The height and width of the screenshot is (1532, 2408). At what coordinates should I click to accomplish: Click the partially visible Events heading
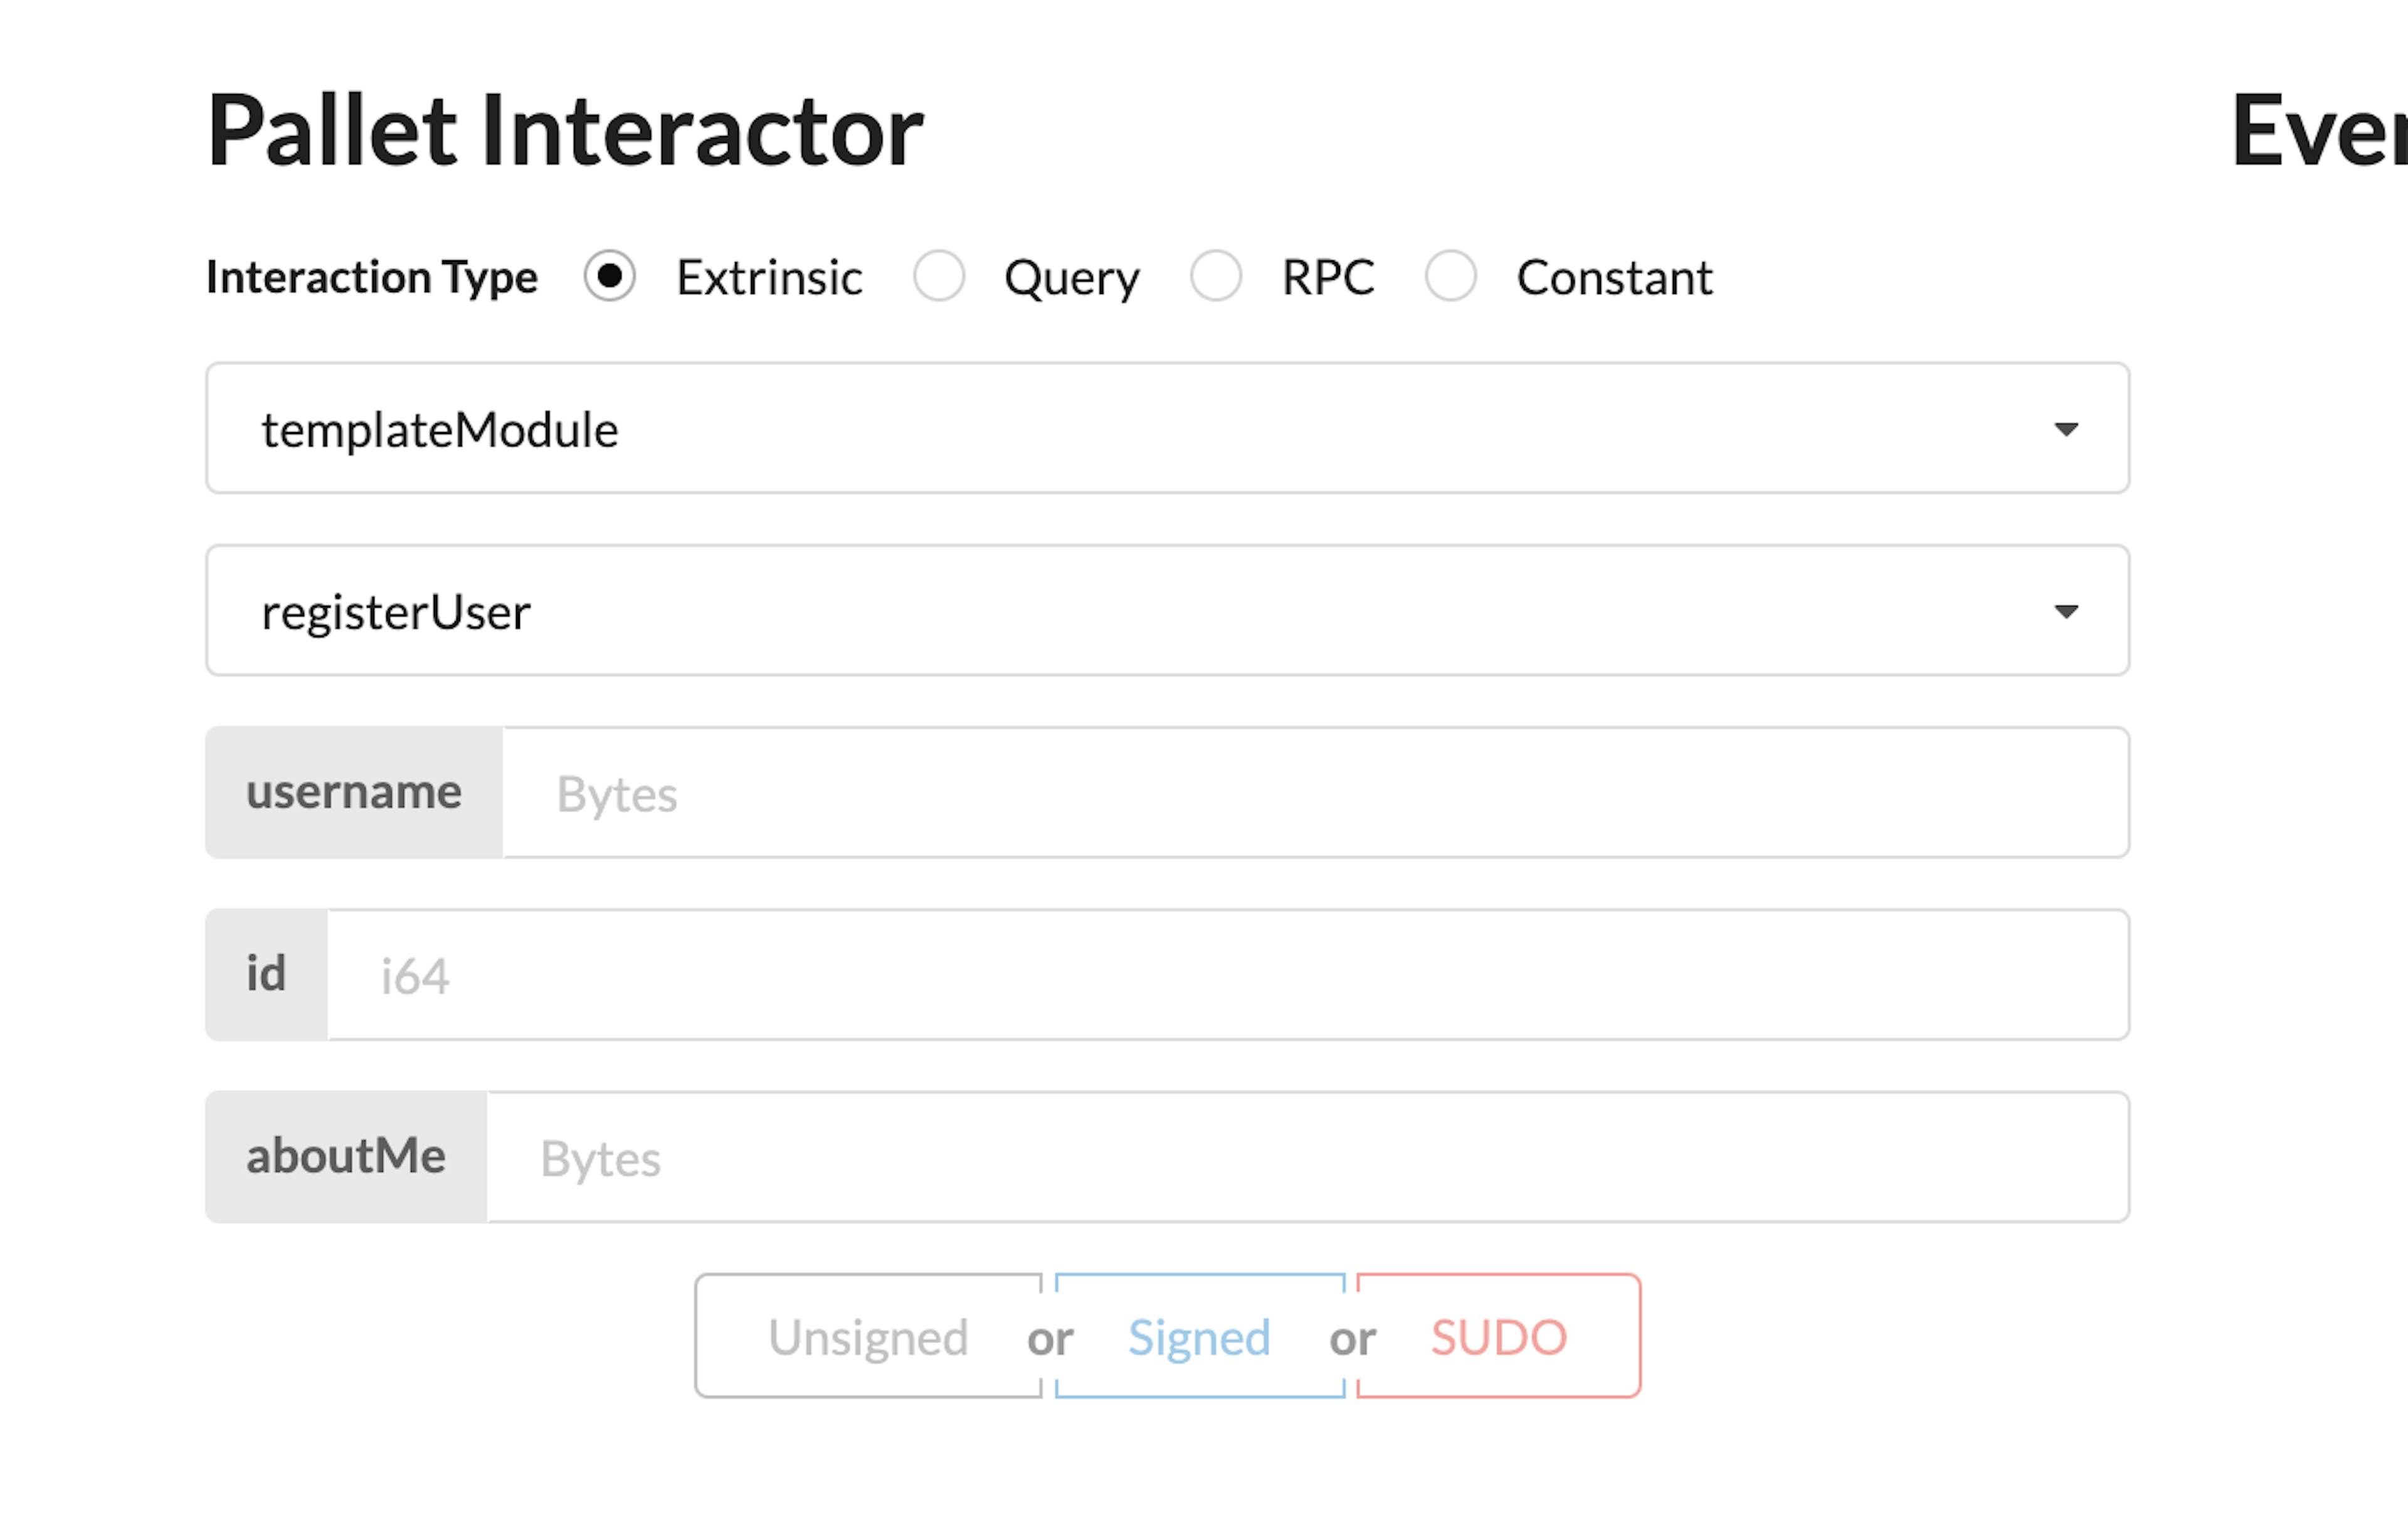click(x=2318, y=131)
